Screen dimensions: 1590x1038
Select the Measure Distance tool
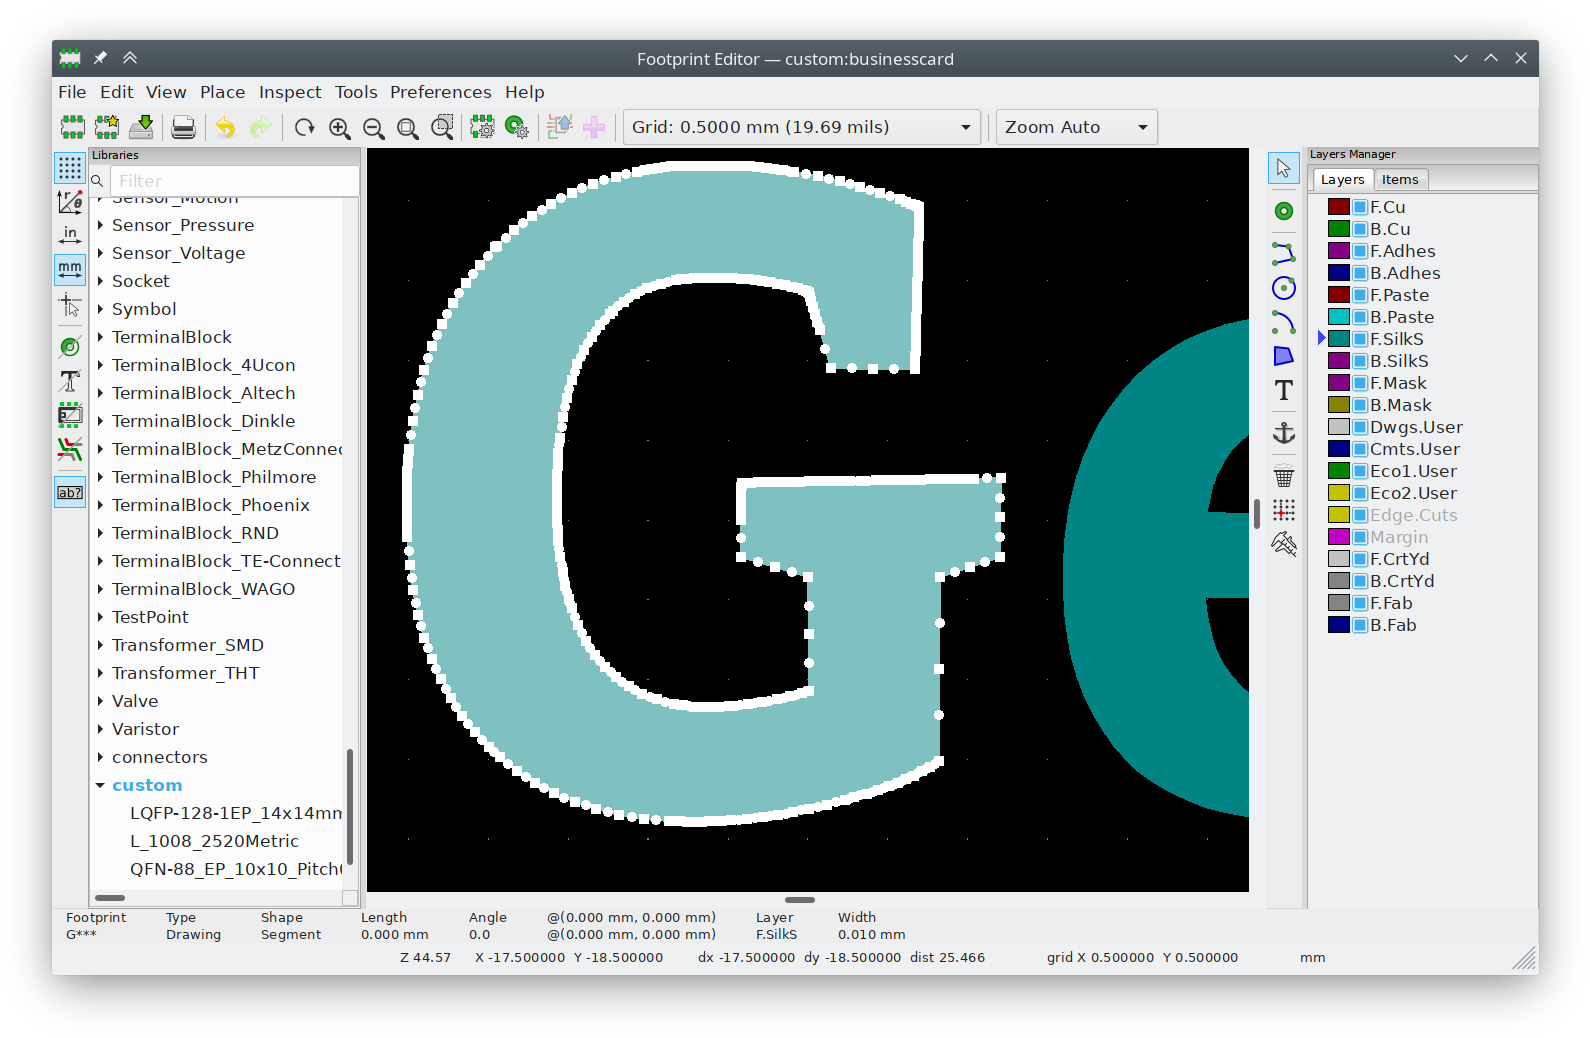pyautogui.click(x=1284, y=544)
